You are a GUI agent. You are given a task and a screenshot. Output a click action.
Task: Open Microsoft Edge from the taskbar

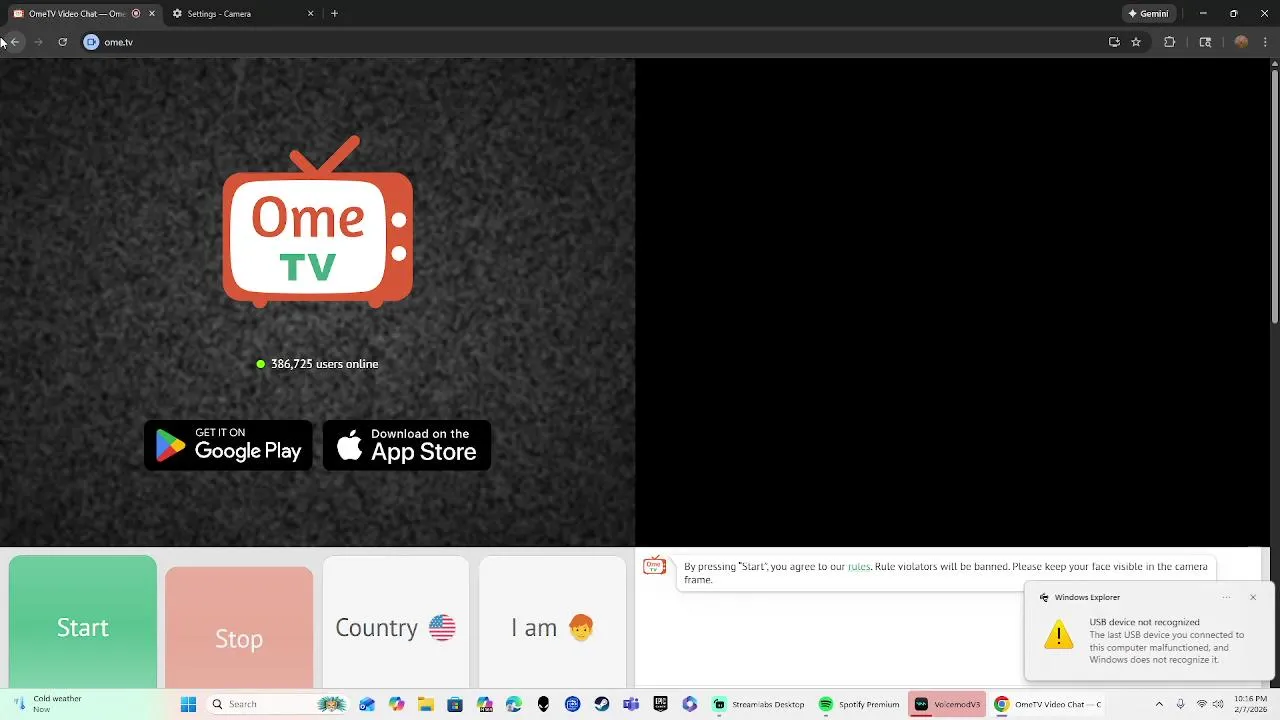click(x=513, y=704)
